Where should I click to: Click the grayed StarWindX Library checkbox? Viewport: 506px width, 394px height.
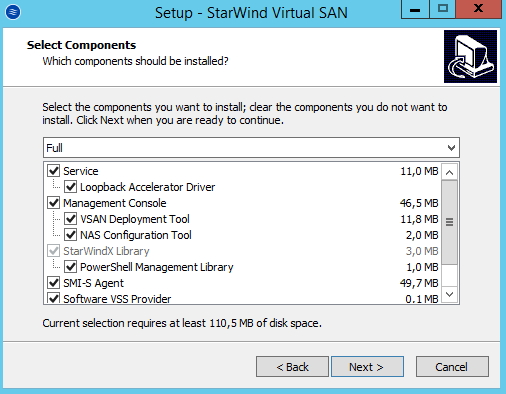54,251
